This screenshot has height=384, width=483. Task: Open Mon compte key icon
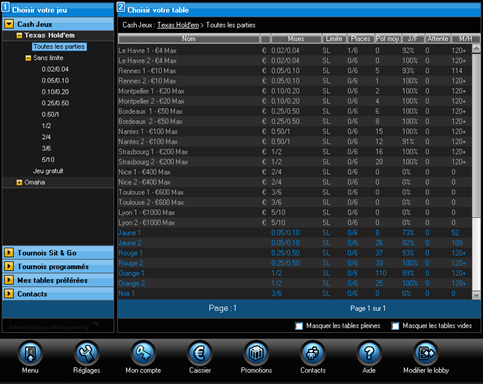(143, 353)
